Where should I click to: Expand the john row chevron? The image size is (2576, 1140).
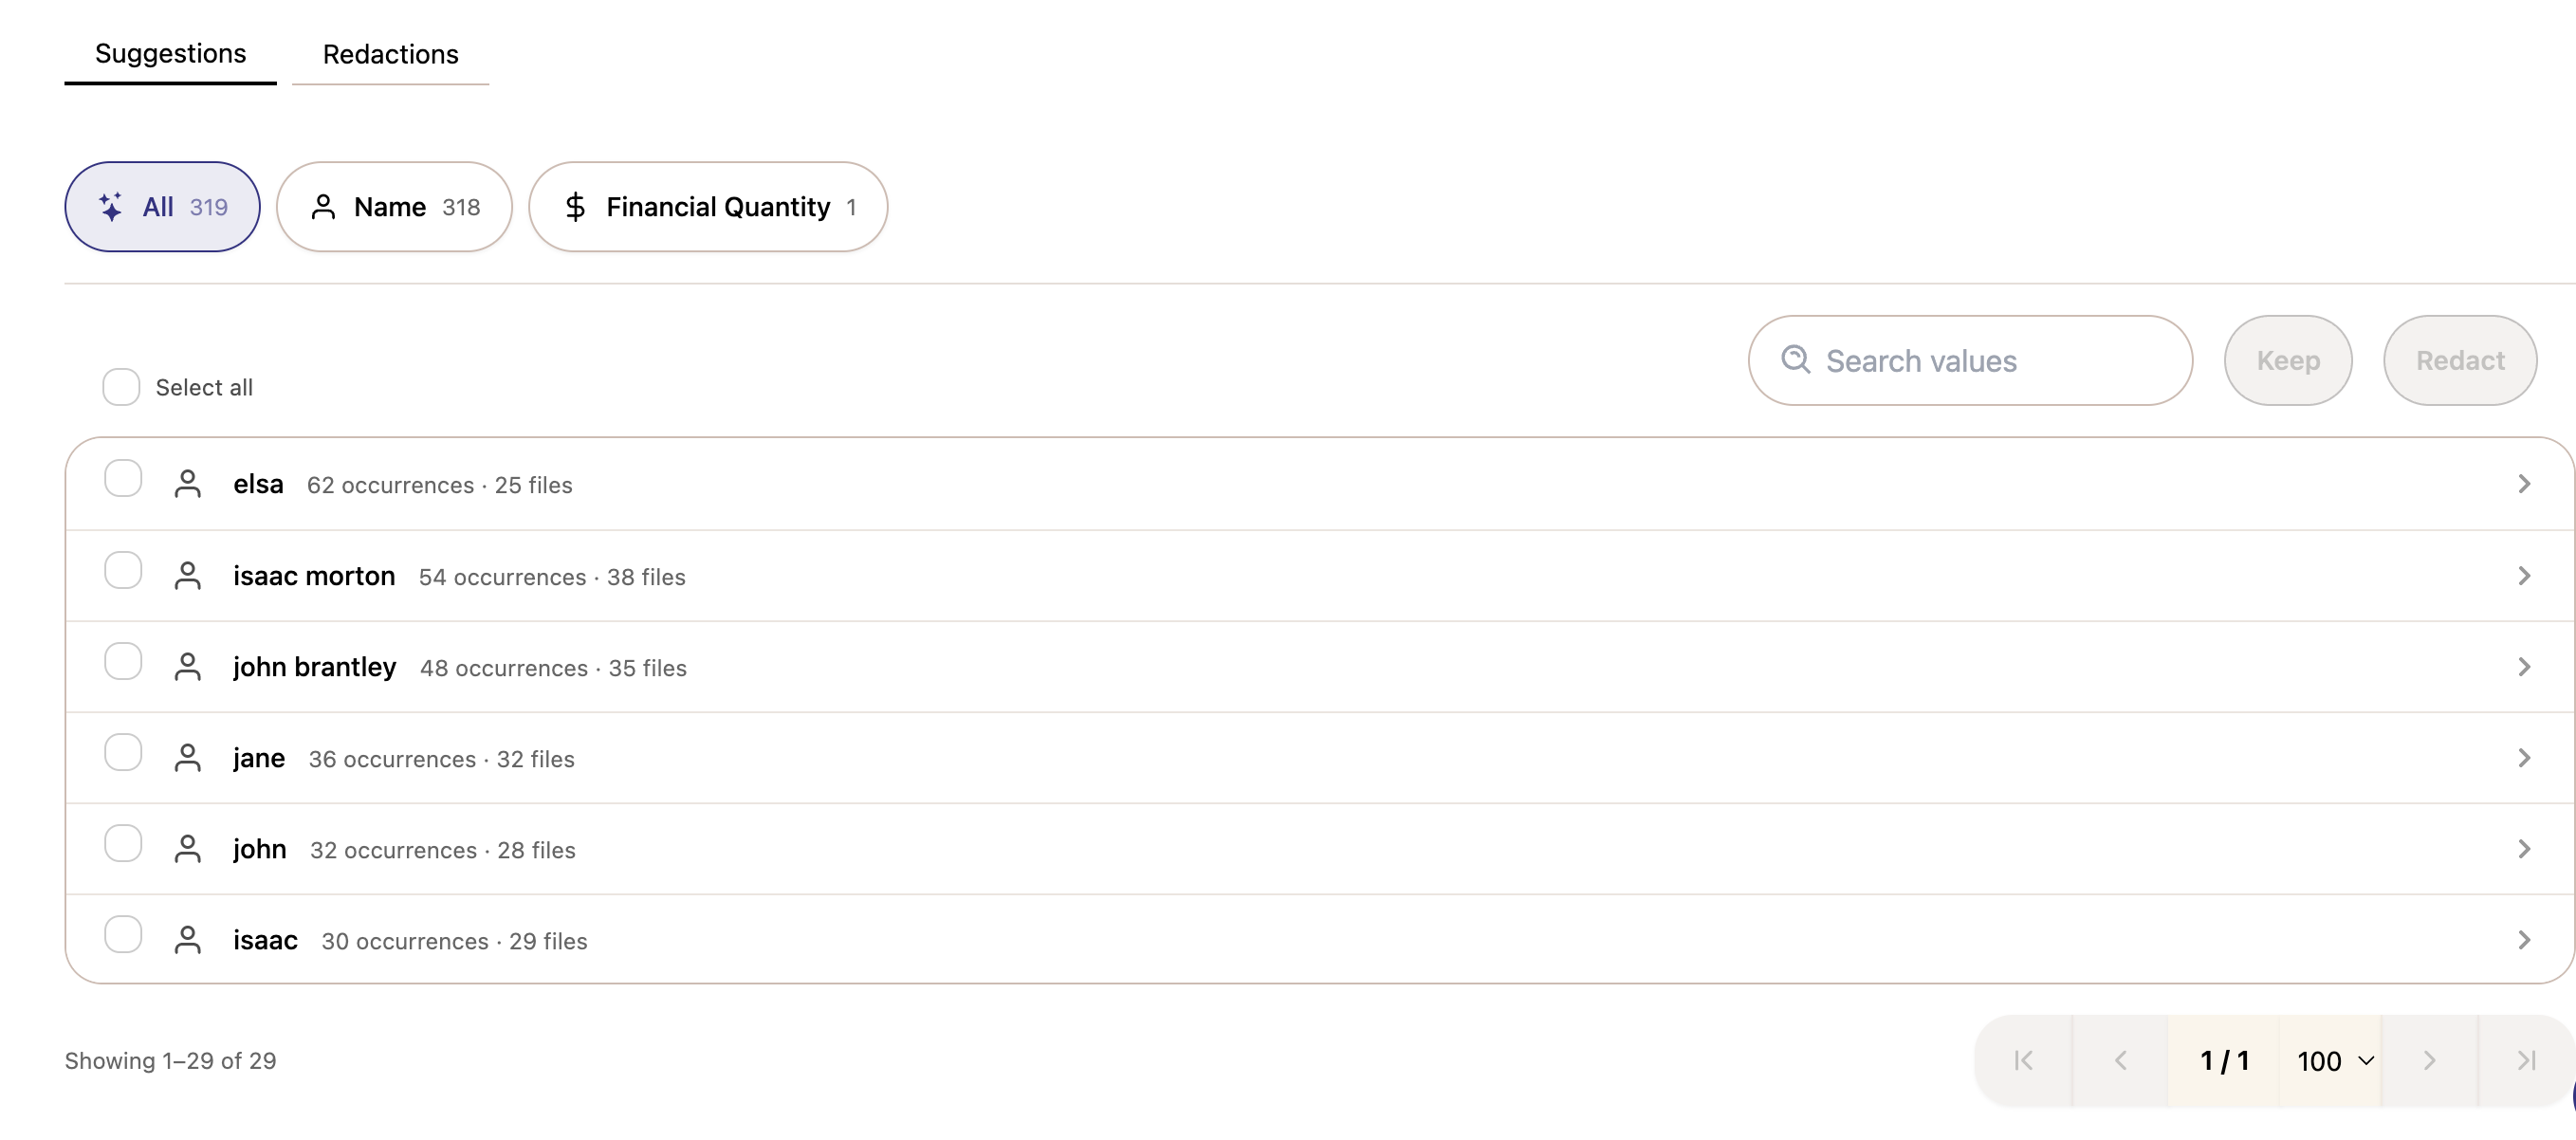[x=2524, y=849]
